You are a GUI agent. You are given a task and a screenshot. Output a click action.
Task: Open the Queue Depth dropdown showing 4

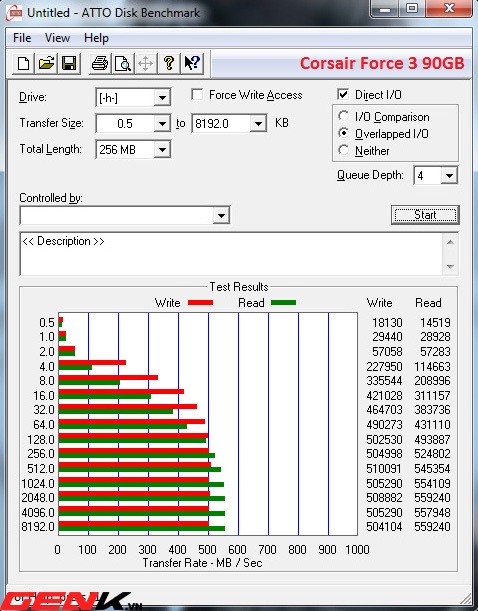pyautogui.click(x=449, y=176)
